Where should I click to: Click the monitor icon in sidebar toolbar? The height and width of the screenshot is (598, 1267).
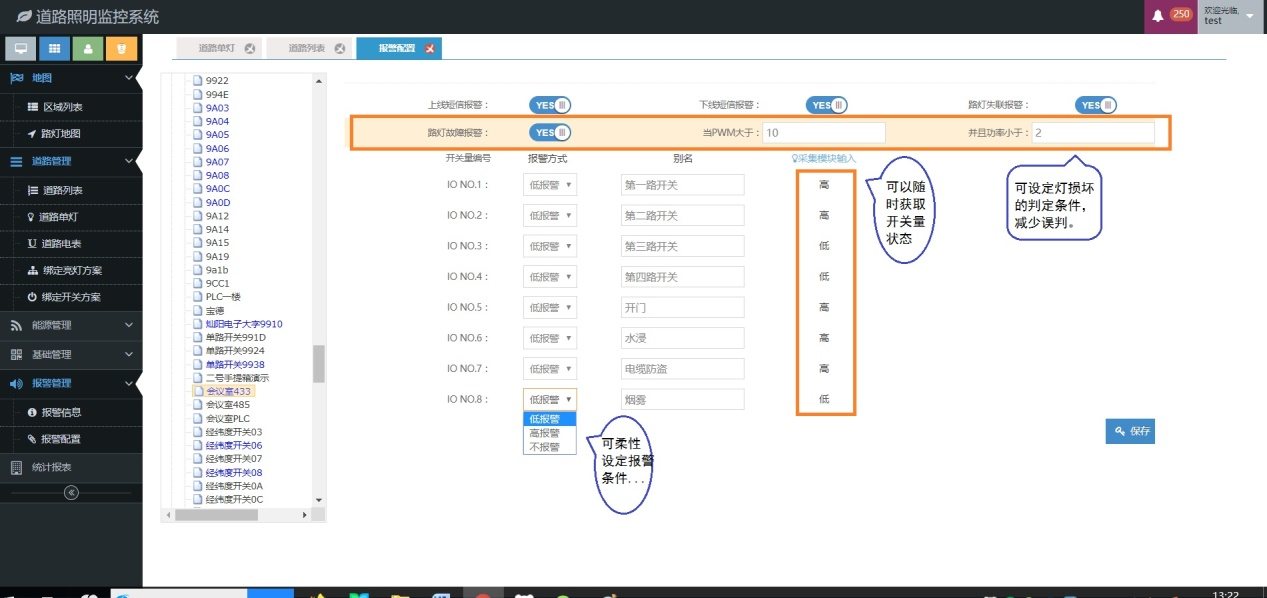point(21,48)
